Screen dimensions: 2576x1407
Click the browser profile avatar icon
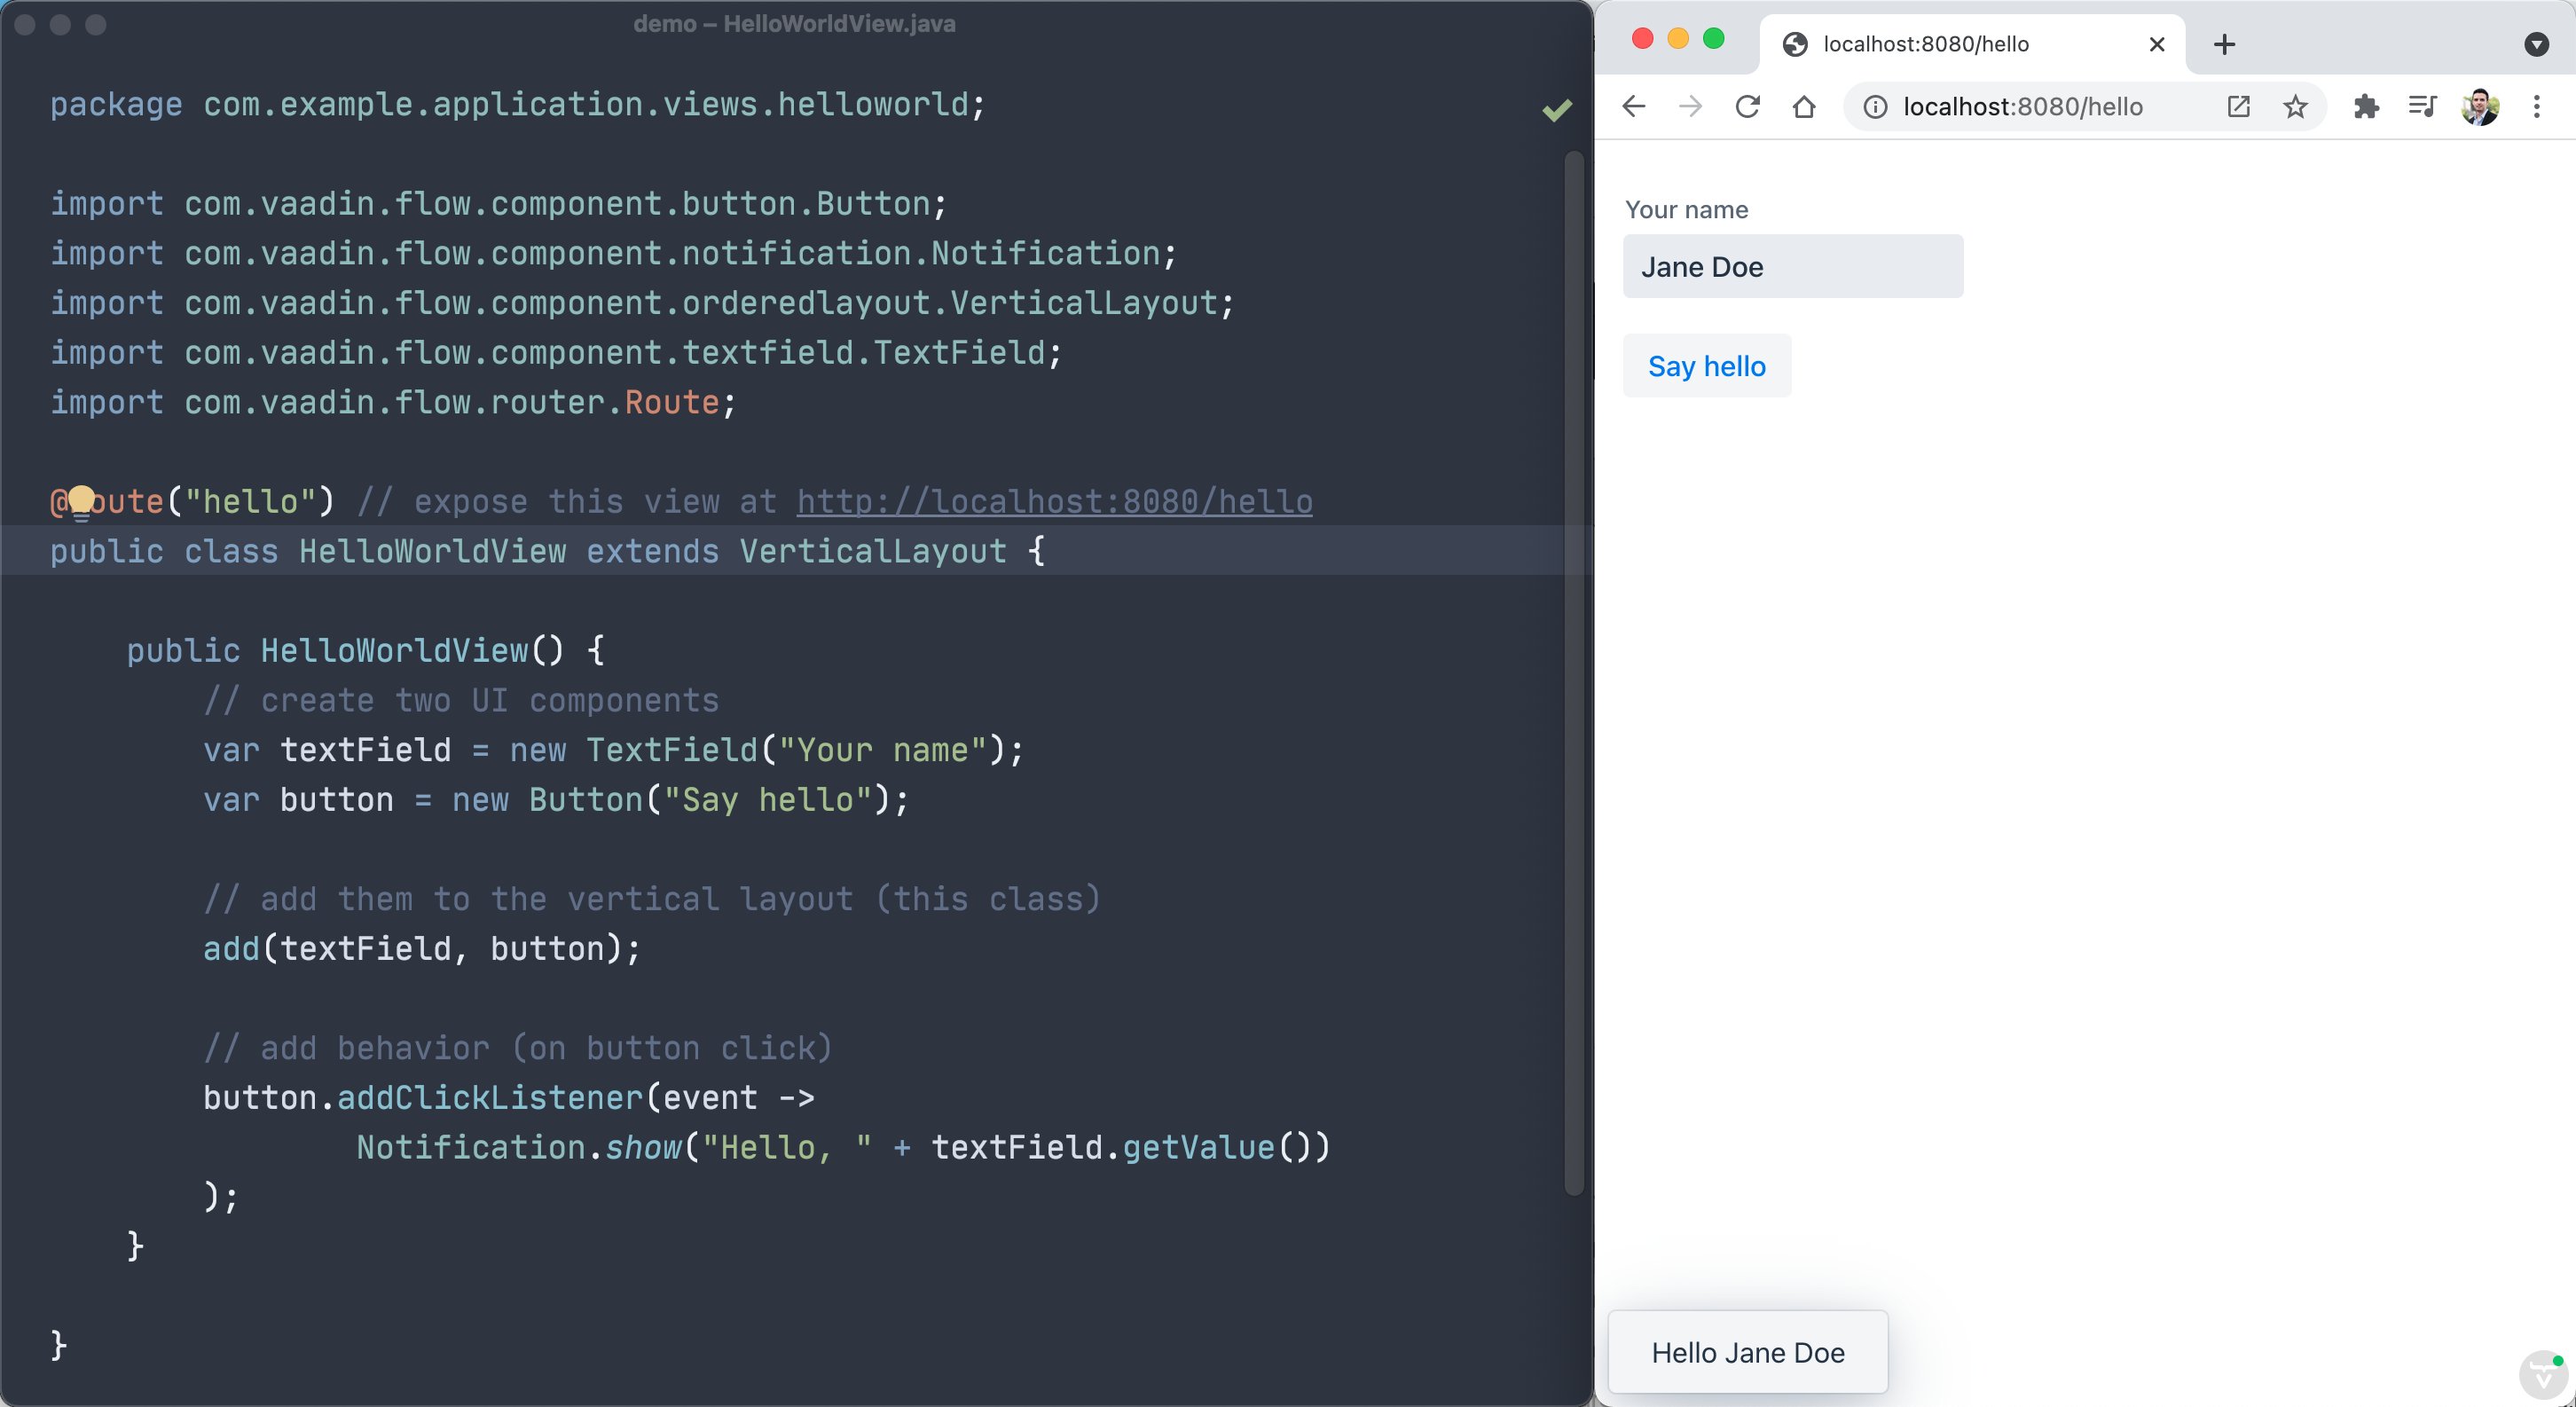(x=2479, y=106)
